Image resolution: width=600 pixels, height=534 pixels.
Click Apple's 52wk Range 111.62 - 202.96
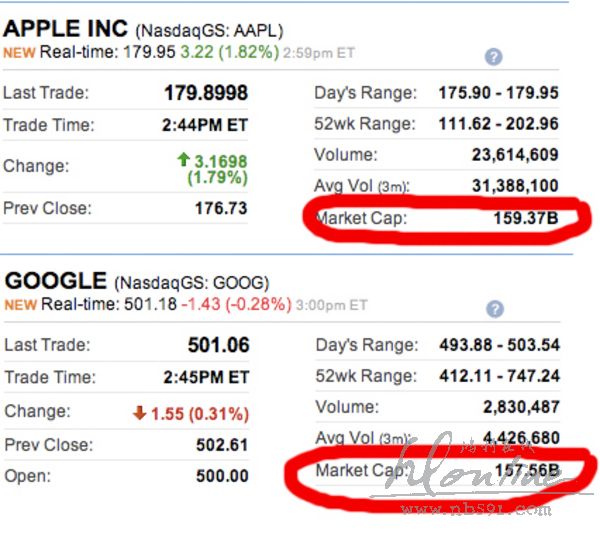499,124
